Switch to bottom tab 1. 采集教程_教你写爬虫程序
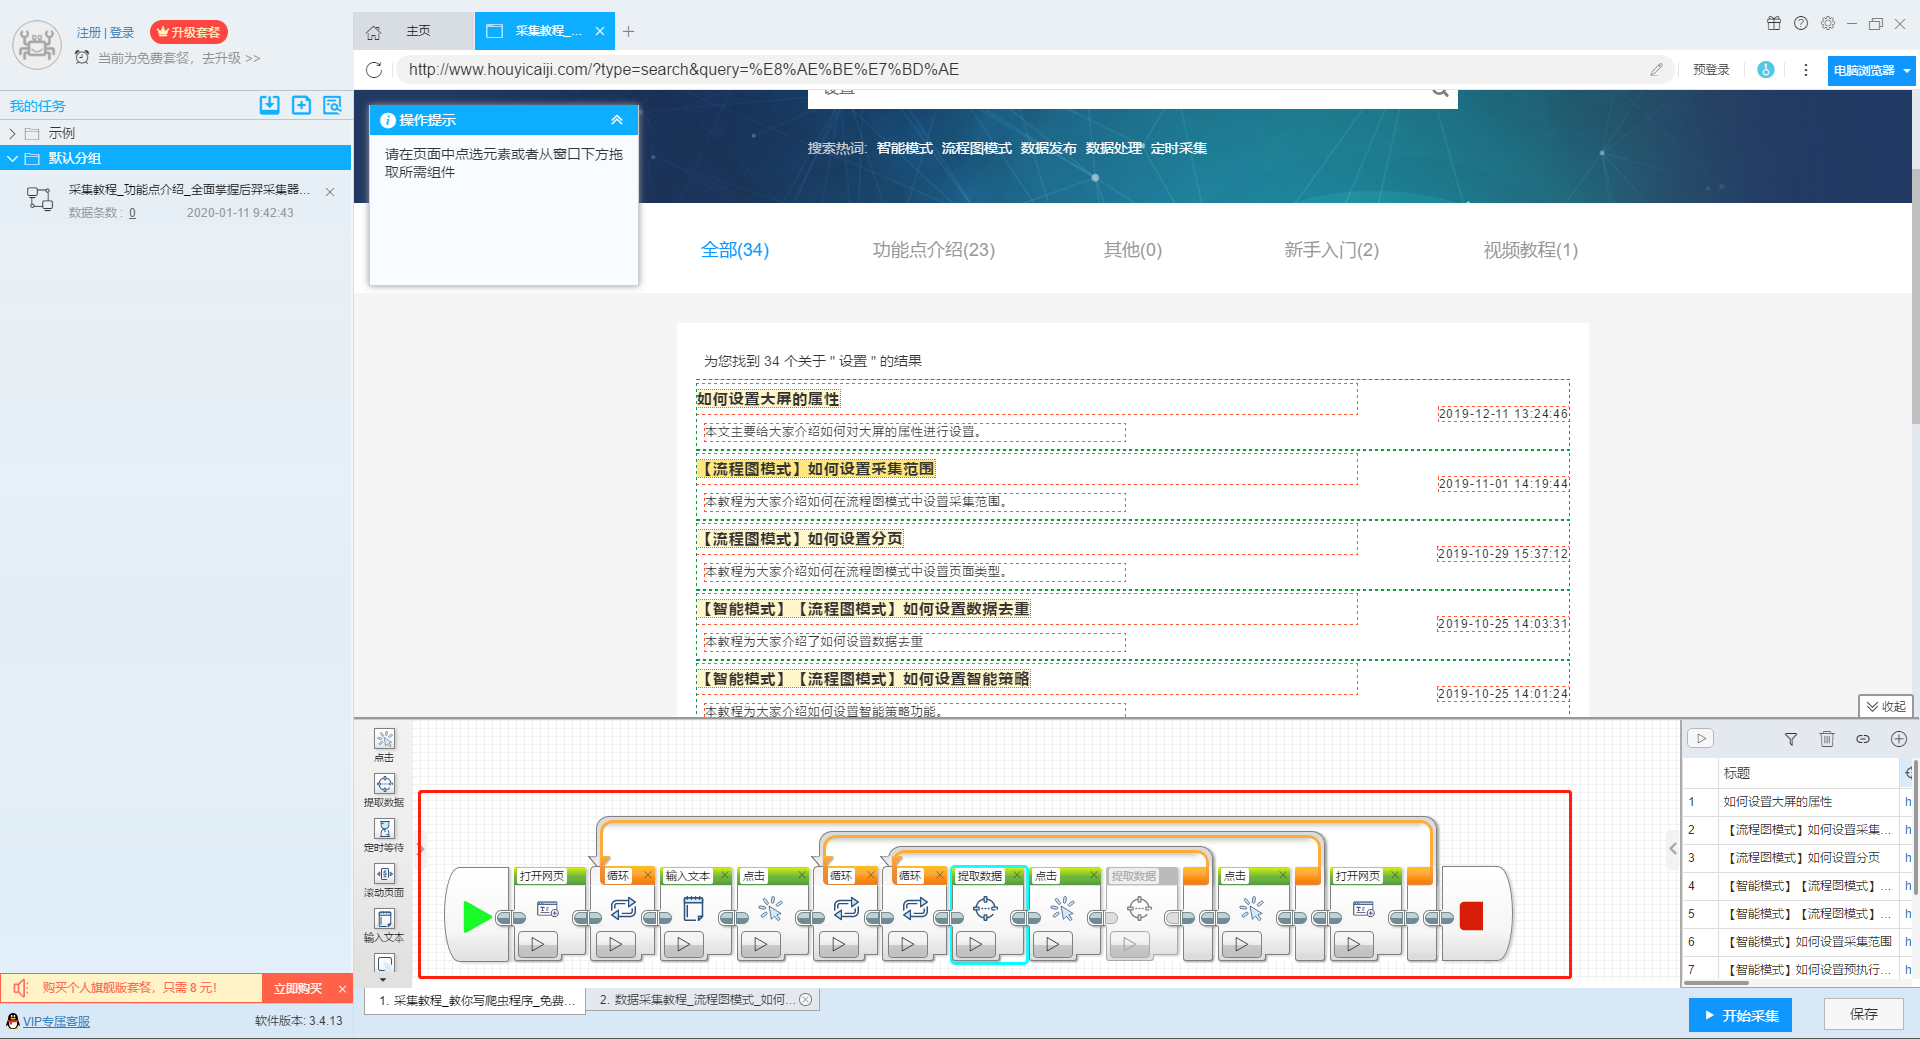 coord(476,1000)
